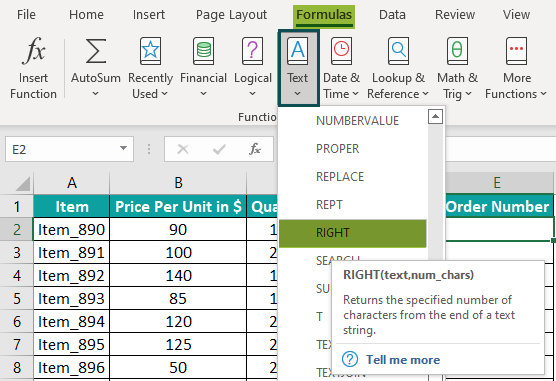Viewport: 556px width, 381px height.
Task: Open the File tab
Action: (26, 15)
